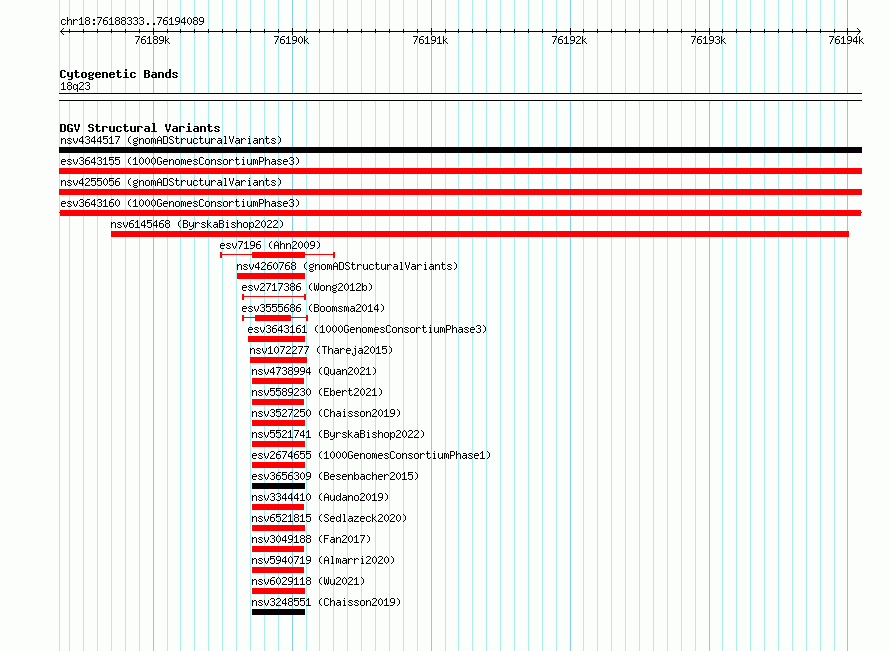890x651 pixels.
Task: Open nsv1072277 Thareja2015 variant label
Action: (x=321, y=350)
